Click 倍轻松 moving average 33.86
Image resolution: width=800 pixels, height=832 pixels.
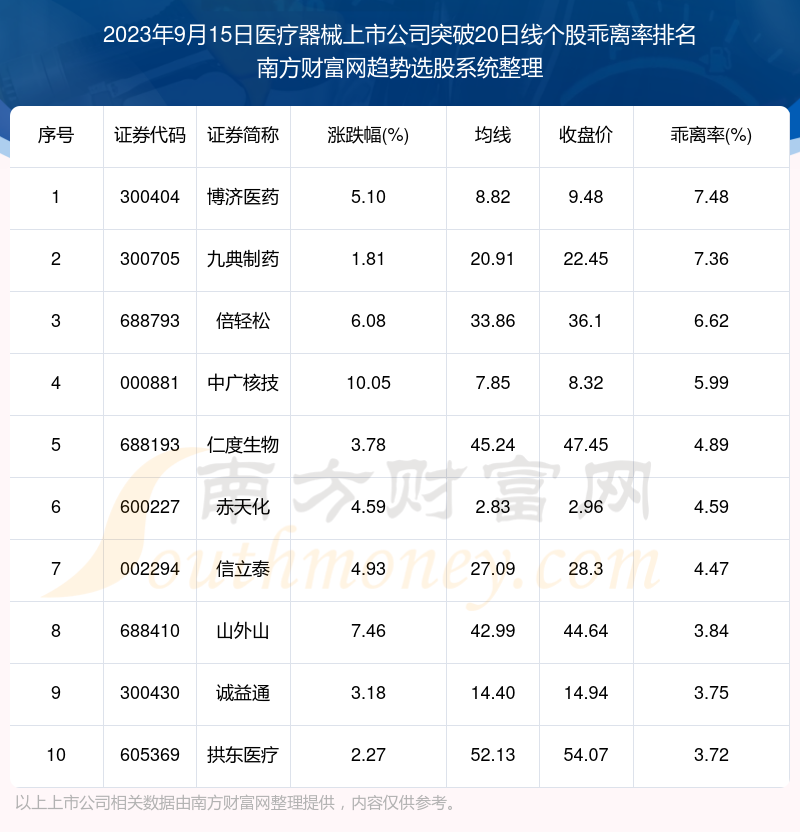(493, 321)
